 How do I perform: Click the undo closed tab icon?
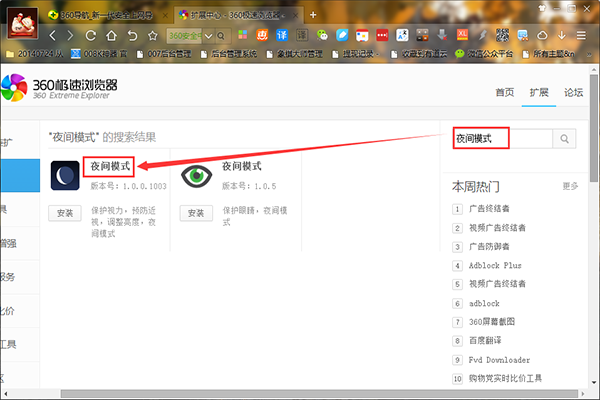pyautogui.click(x=132, y=36)
